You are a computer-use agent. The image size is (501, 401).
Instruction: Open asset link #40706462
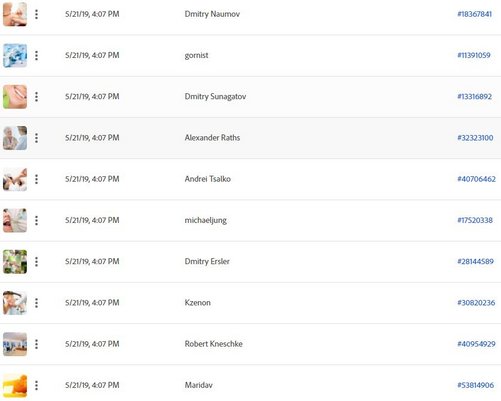click(x=476, y=179)
